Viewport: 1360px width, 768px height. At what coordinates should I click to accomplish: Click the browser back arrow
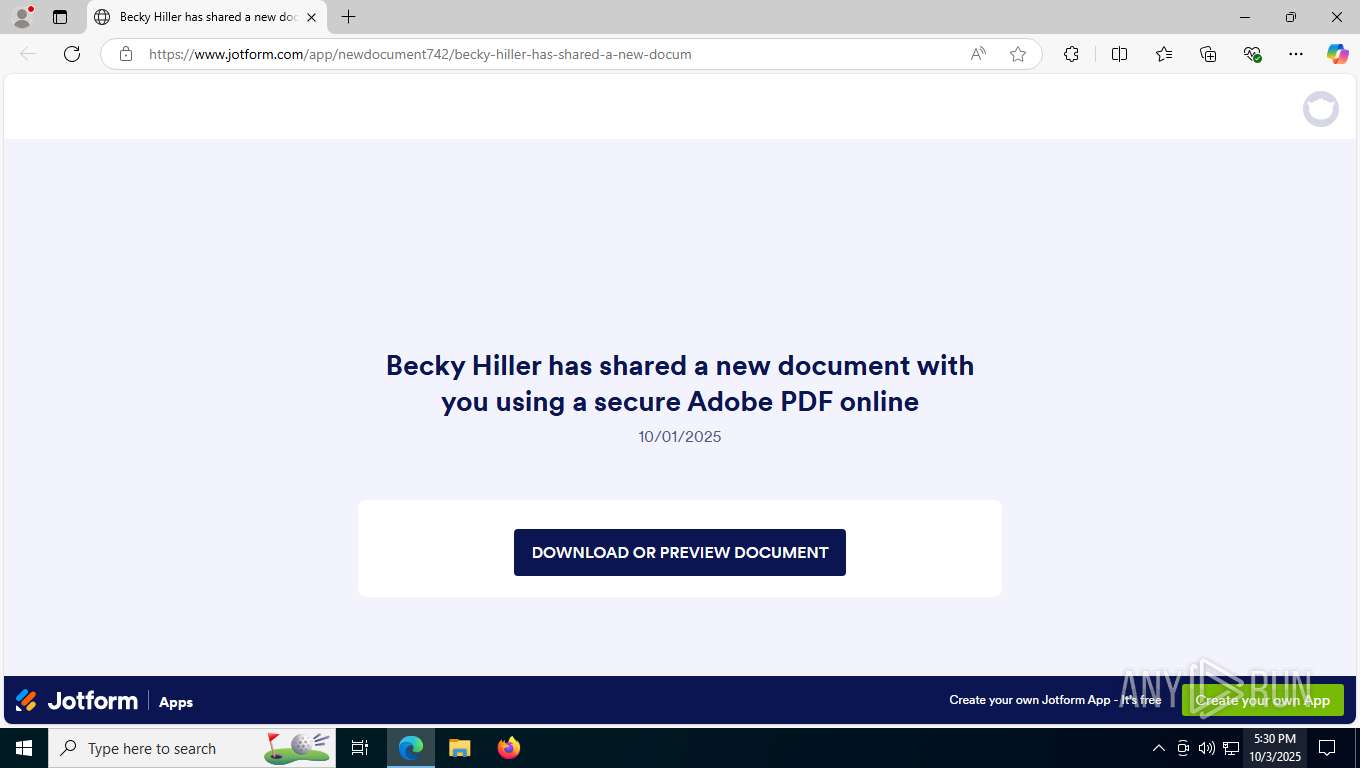coord(28,54)
